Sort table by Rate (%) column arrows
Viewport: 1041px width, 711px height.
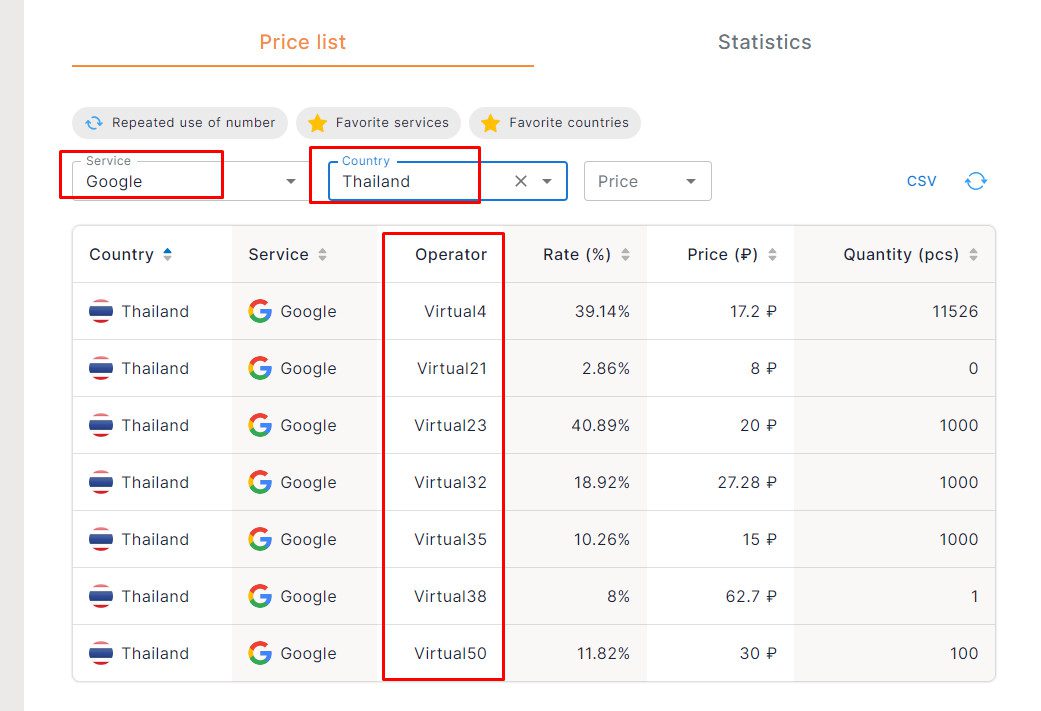625,254
